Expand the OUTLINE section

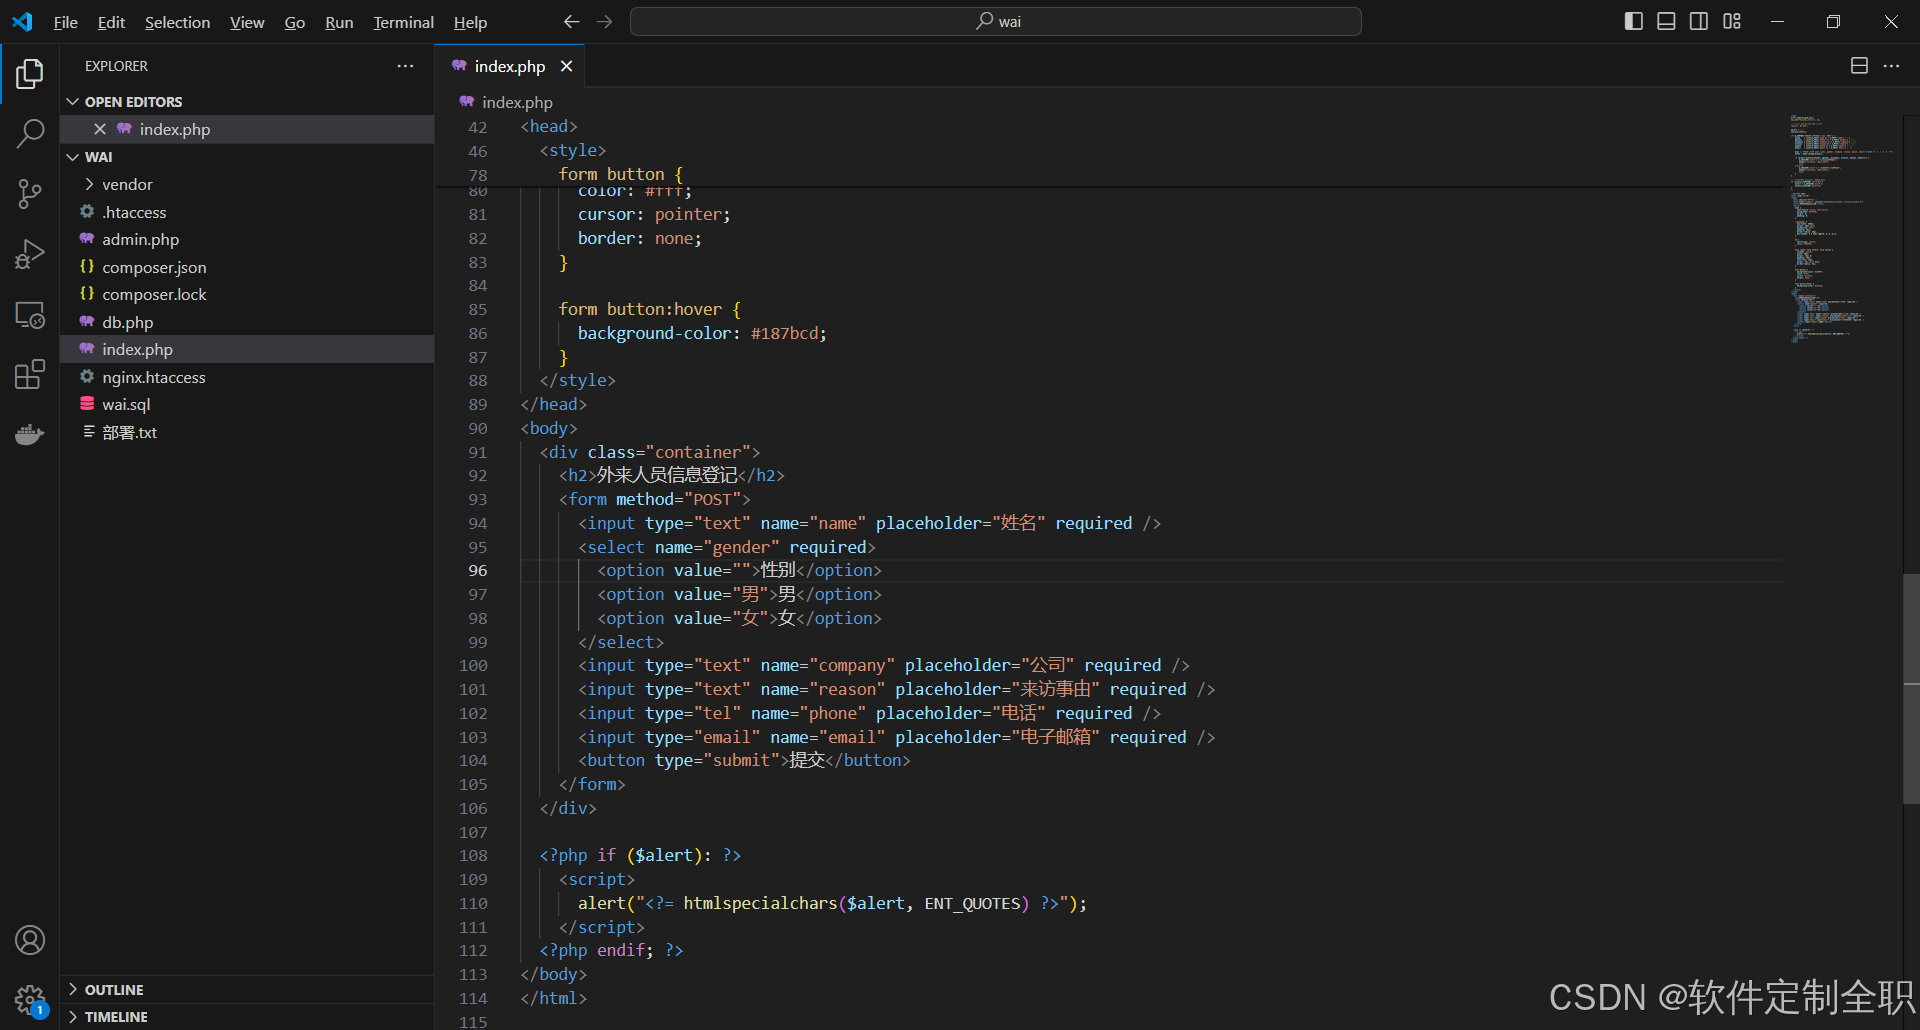(247, 989)
